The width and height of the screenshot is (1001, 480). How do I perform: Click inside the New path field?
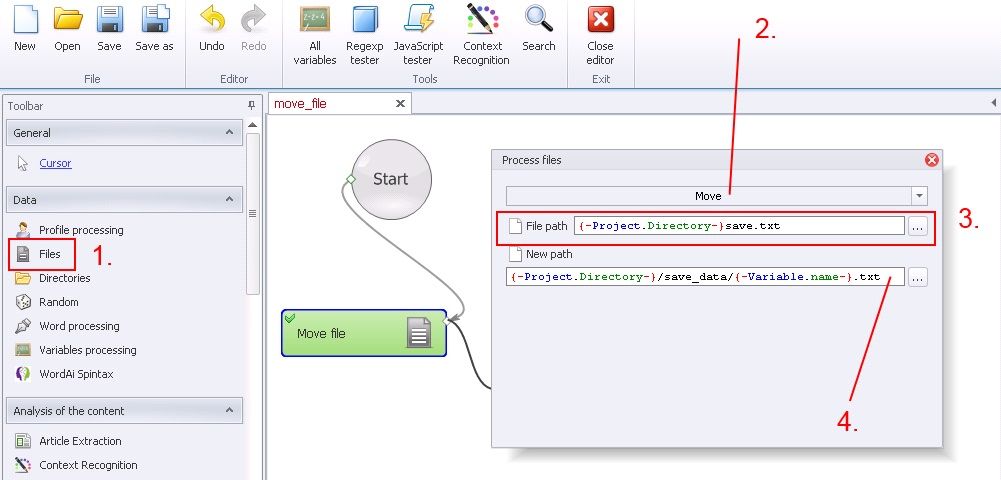(x=705, y=277)
